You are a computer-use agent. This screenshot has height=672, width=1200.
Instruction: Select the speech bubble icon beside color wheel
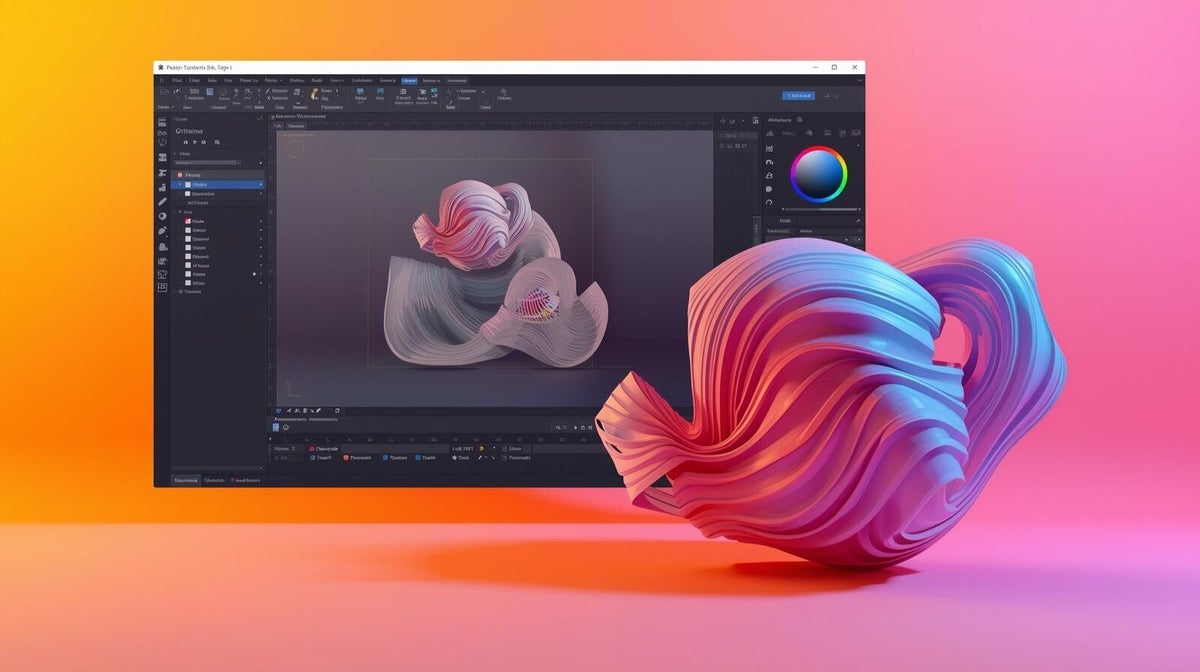point(769,189)
